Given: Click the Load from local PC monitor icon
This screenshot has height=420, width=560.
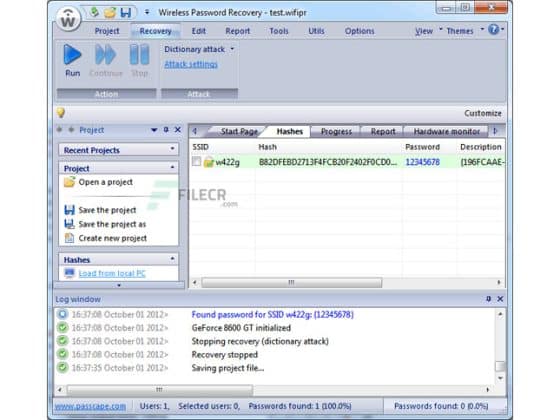Looking at the screenshot, I should click(x=69, y=273).
